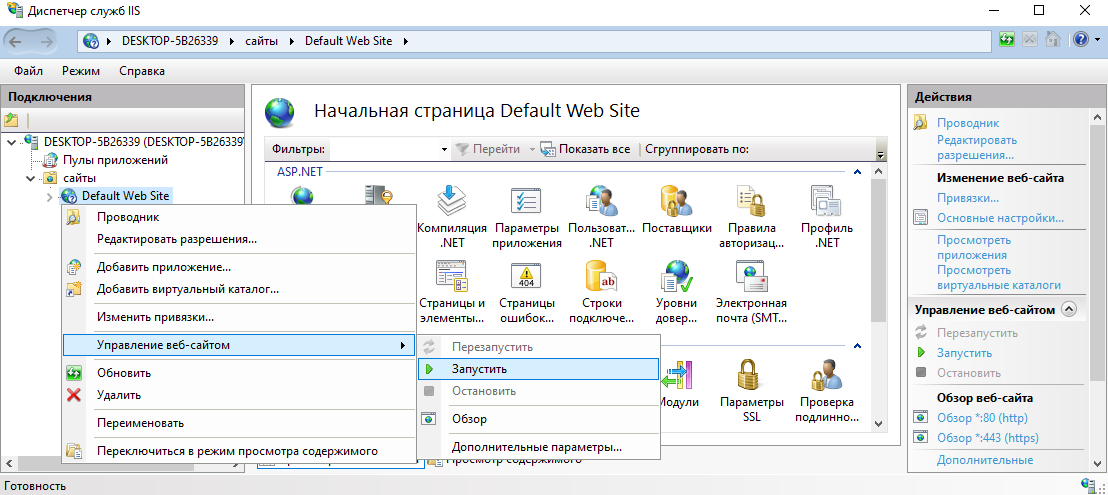Select Пулы приложений in the connections tree
Image resolution: width=1108 pixels, height=495 pixels.
point(115,160)
